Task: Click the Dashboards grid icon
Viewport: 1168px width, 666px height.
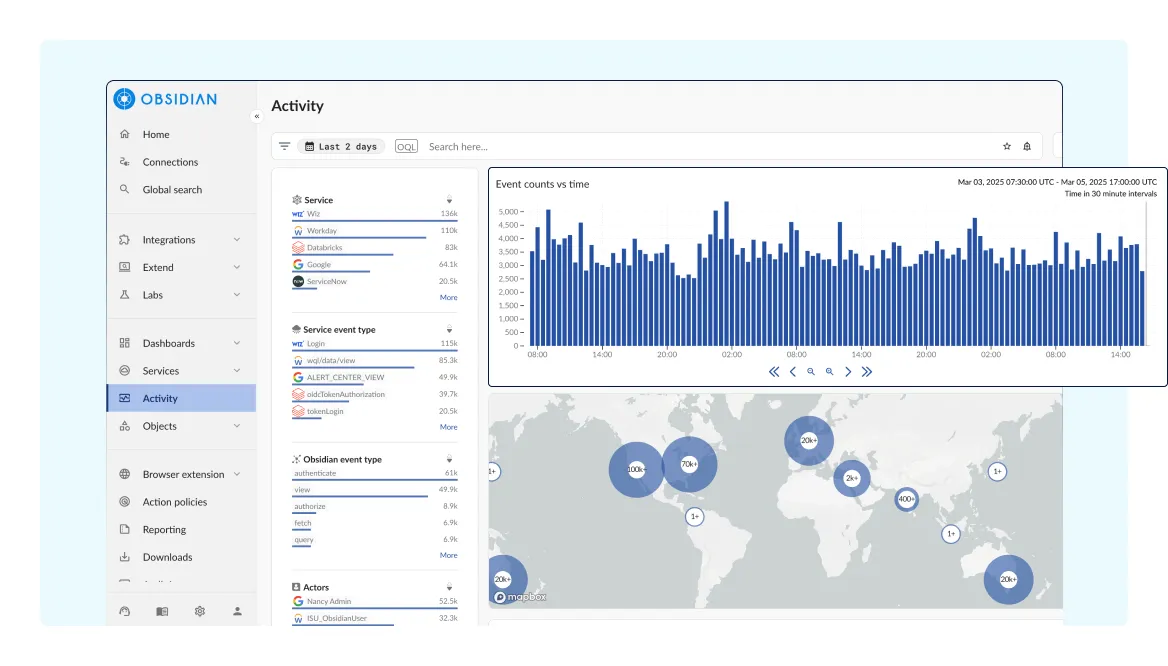Action: click(124, 343)
